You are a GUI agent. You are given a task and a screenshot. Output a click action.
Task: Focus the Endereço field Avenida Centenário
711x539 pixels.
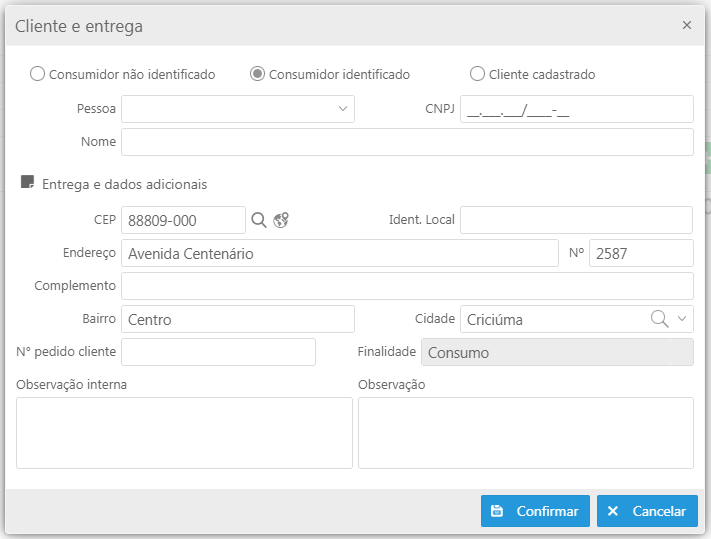(x=340, y=253)
